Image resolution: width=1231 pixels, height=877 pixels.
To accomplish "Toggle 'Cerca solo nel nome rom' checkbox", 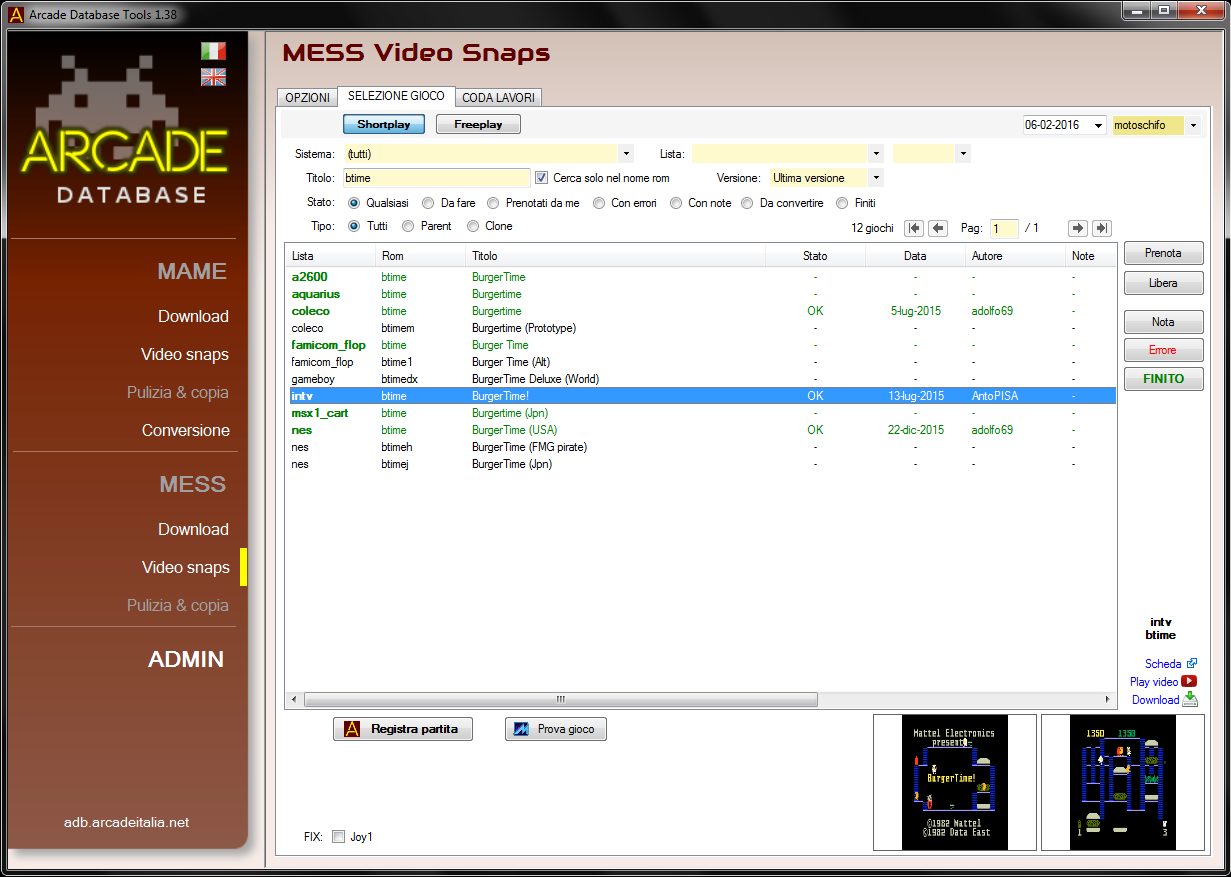I will pyautogui.click(x=542, y=178).
